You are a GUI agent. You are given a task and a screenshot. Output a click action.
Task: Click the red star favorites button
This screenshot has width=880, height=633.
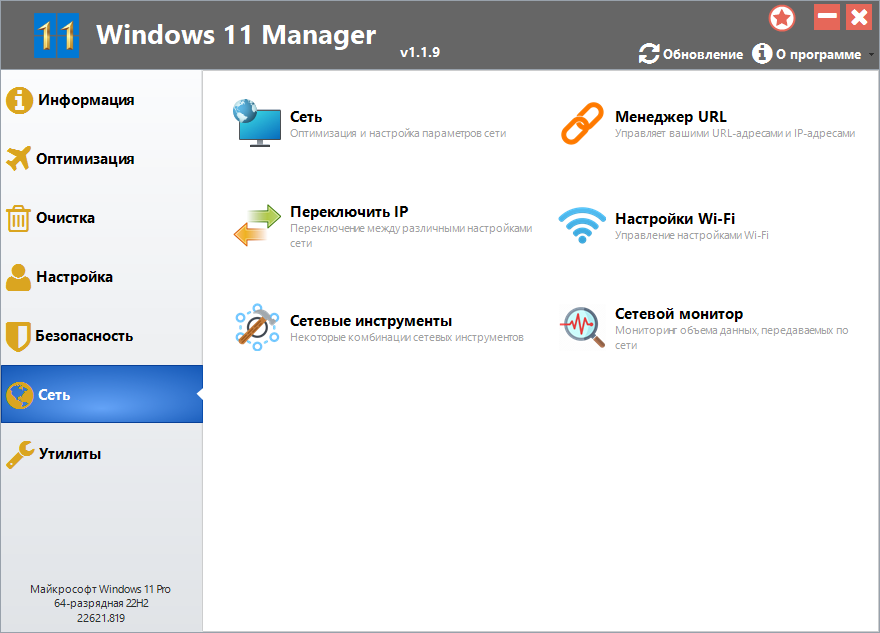(x=783, y=18)
